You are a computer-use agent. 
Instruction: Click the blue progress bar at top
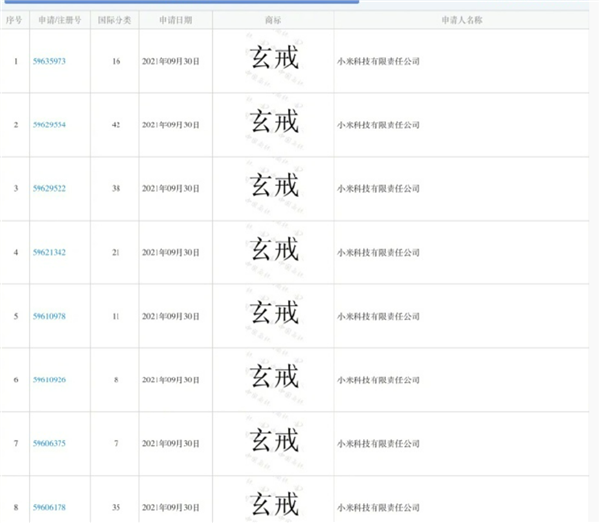pos(182,2)
